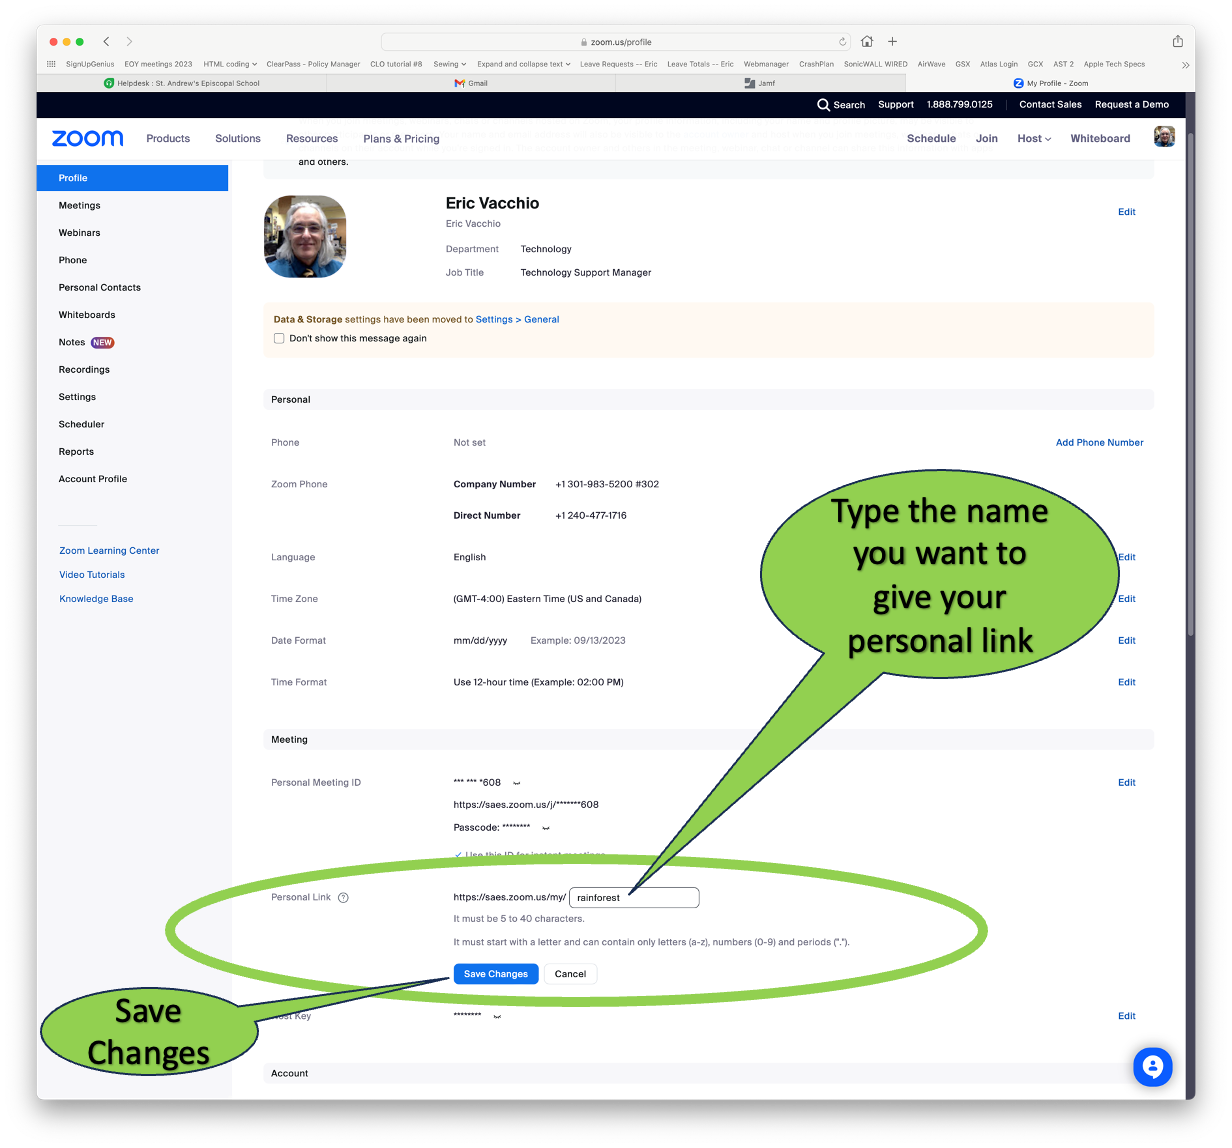Select Profile in the sidebar

(x=132, y=178)
